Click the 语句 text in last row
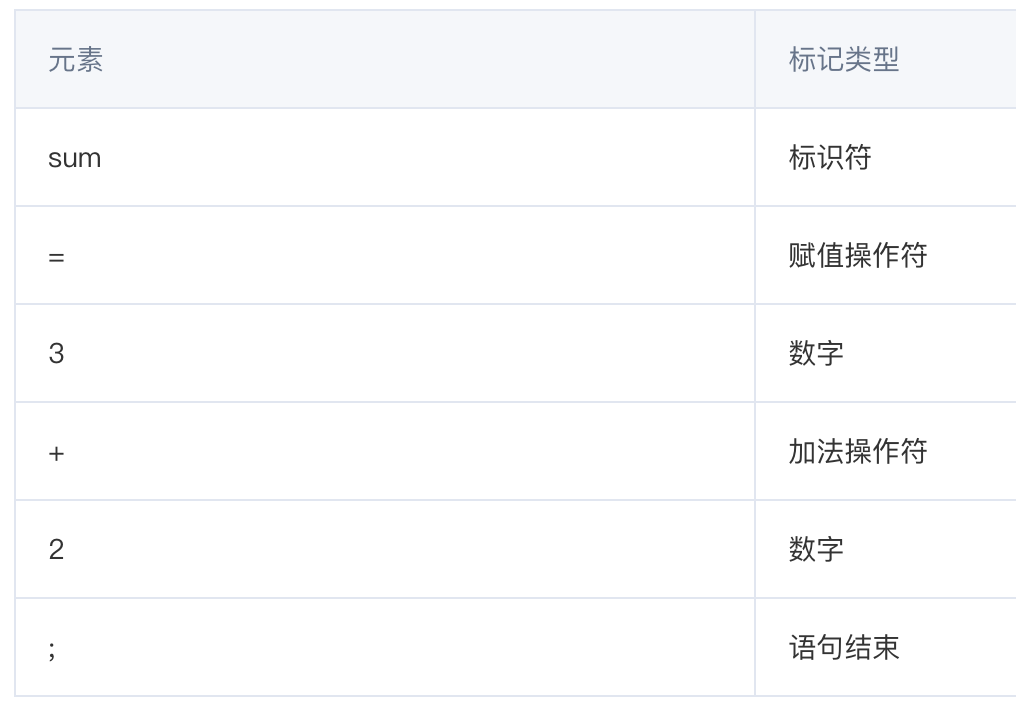Viewport: 1016px width, 706px height. pos(816,647)
